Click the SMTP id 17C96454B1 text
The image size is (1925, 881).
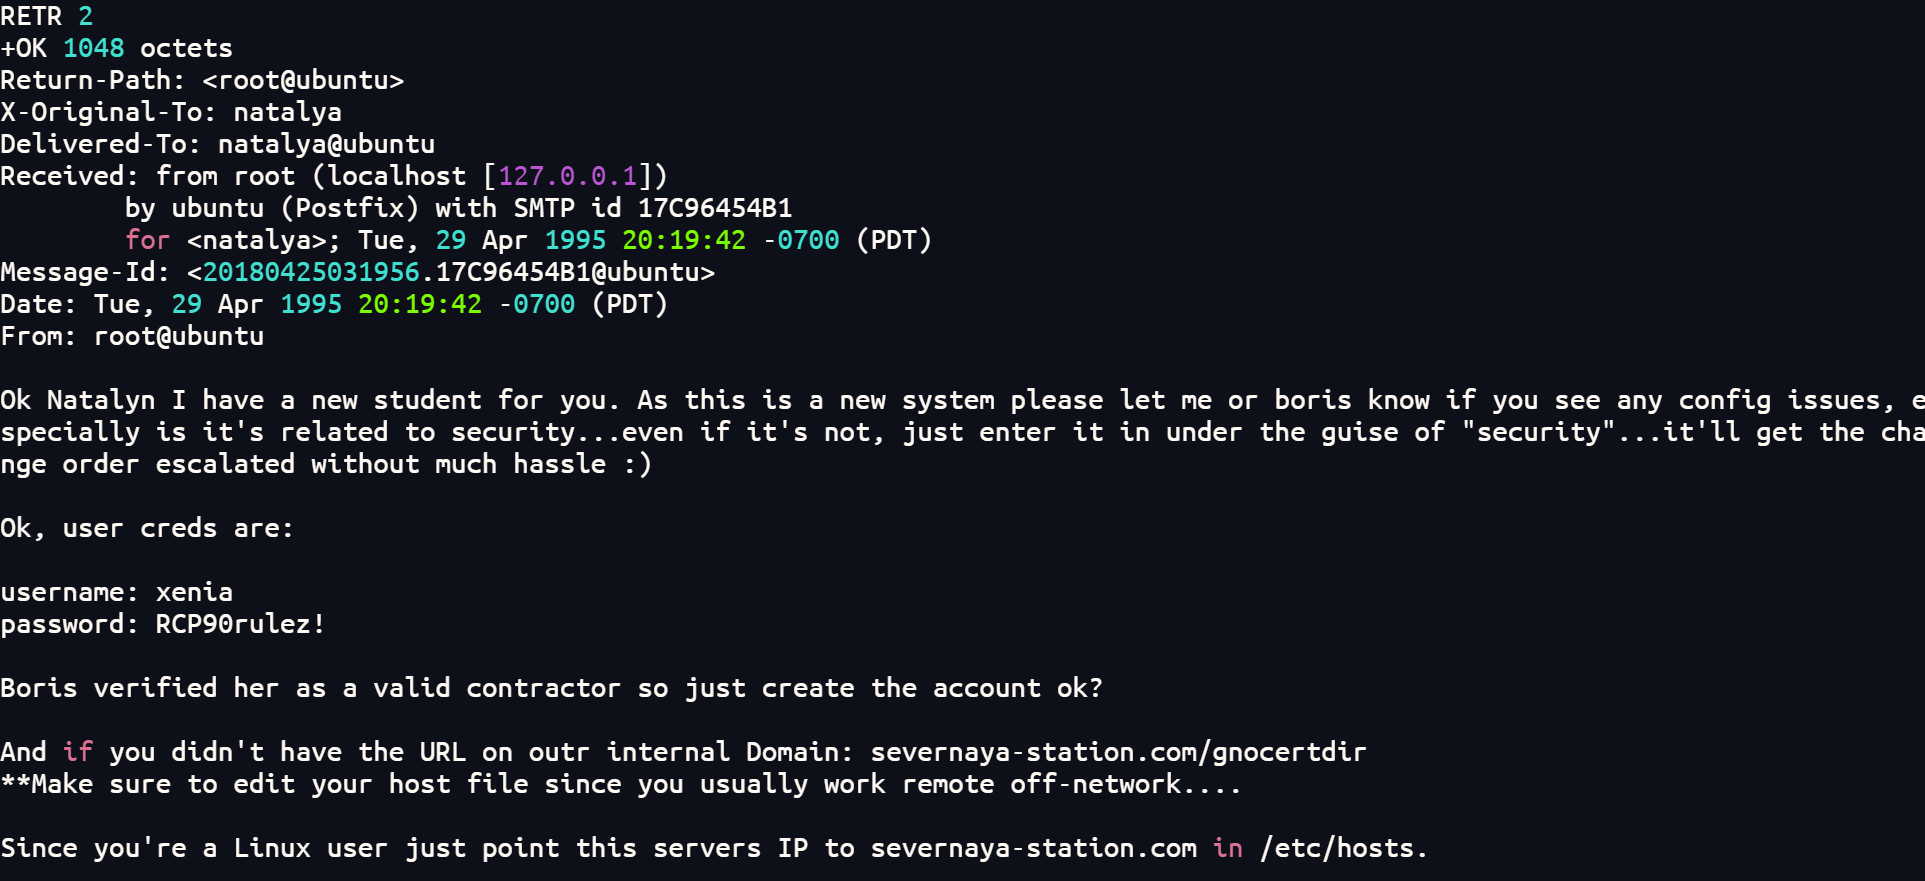653,208
